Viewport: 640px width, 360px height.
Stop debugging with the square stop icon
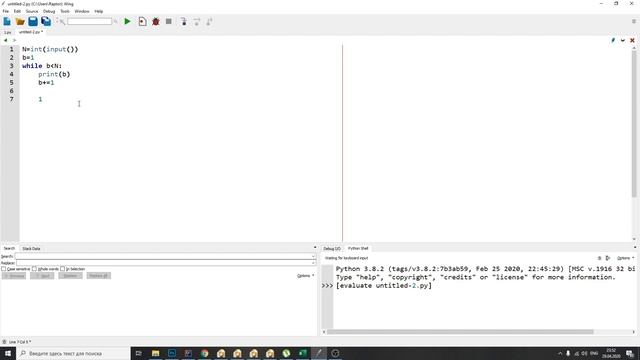point(169,21)
